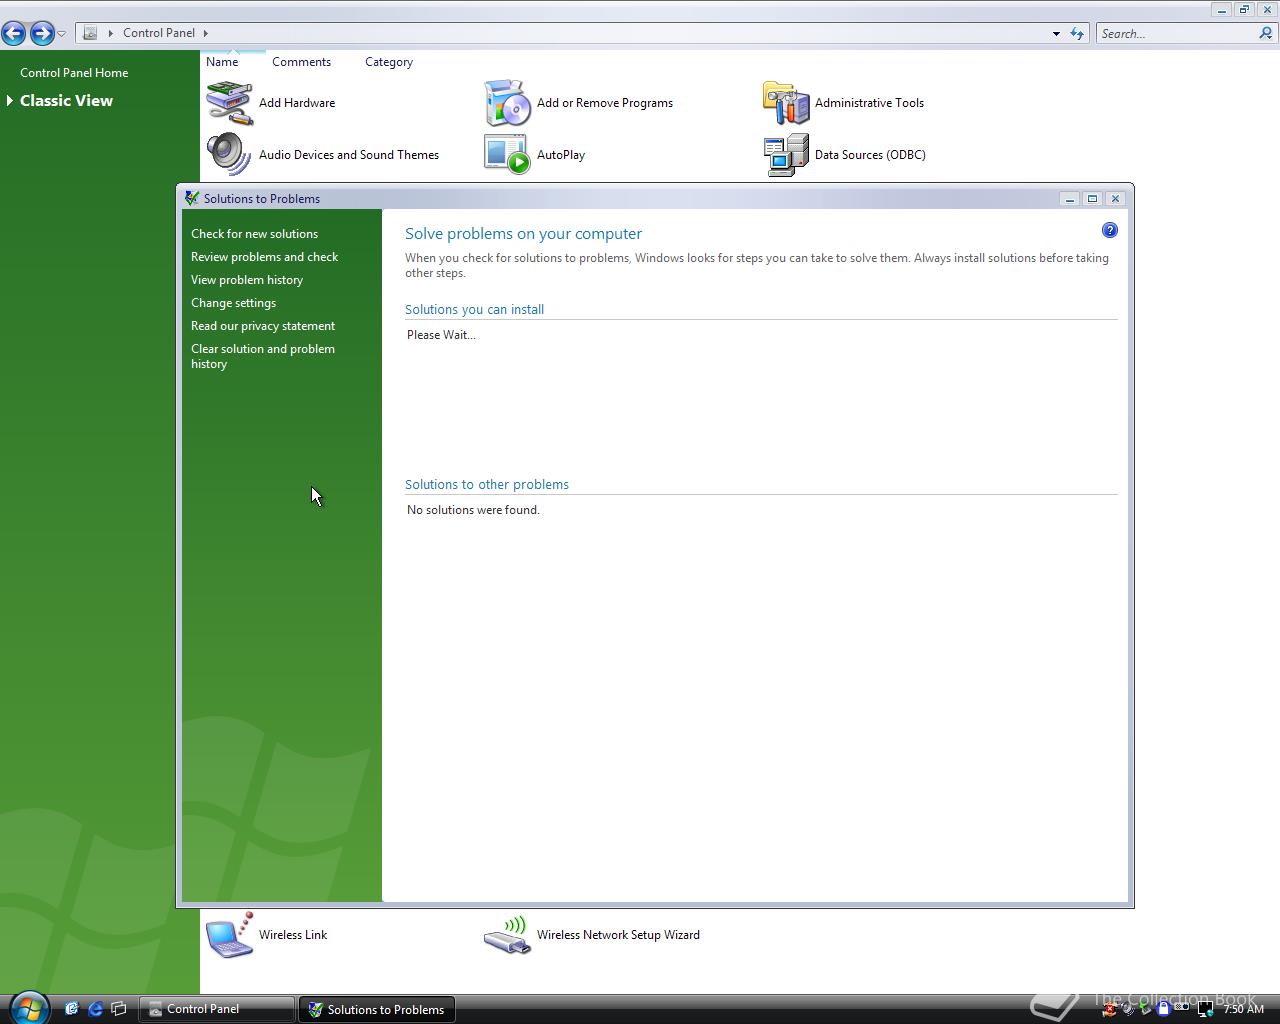Select Classic View in the sidebar
1280x1024 pixels.
pyautogui.click(x=66, y=101)
